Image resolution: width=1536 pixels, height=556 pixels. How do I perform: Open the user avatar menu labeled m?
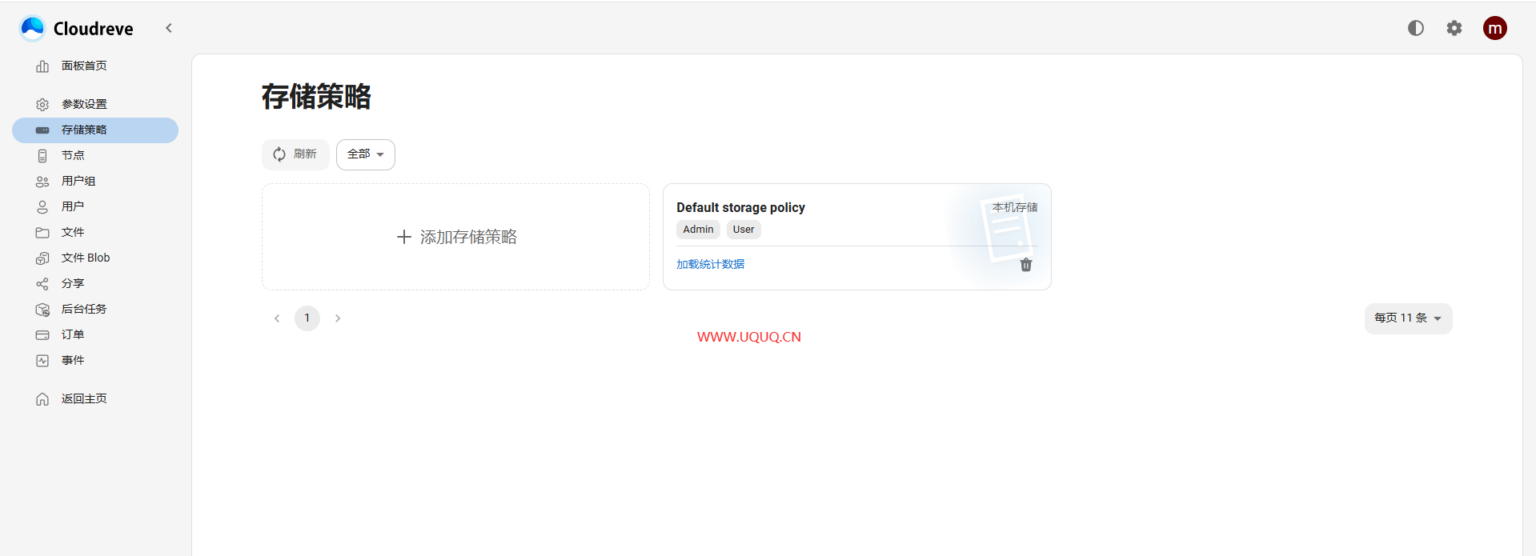click(1494, 28)
